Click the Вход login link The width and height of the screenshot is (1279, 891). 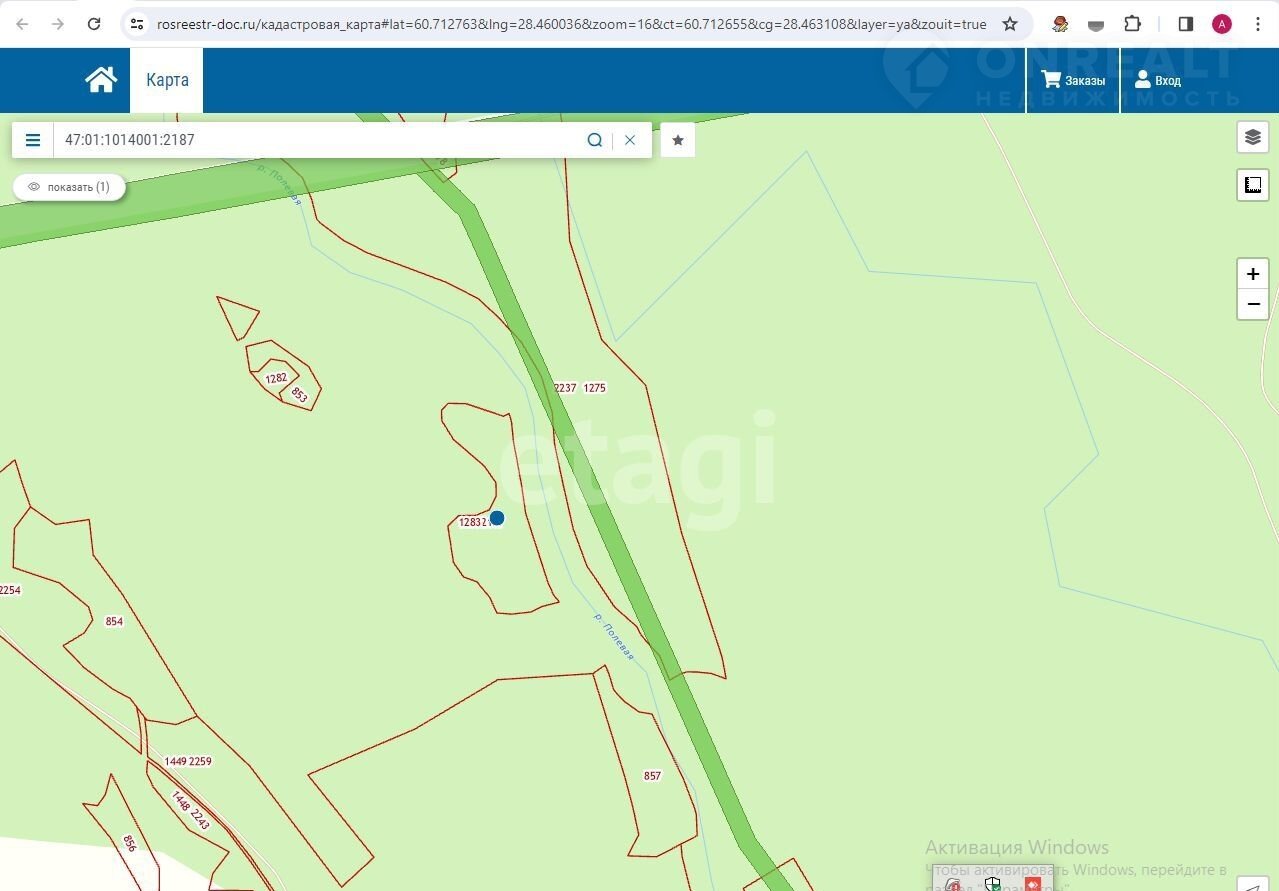[x=1157, y=80]
